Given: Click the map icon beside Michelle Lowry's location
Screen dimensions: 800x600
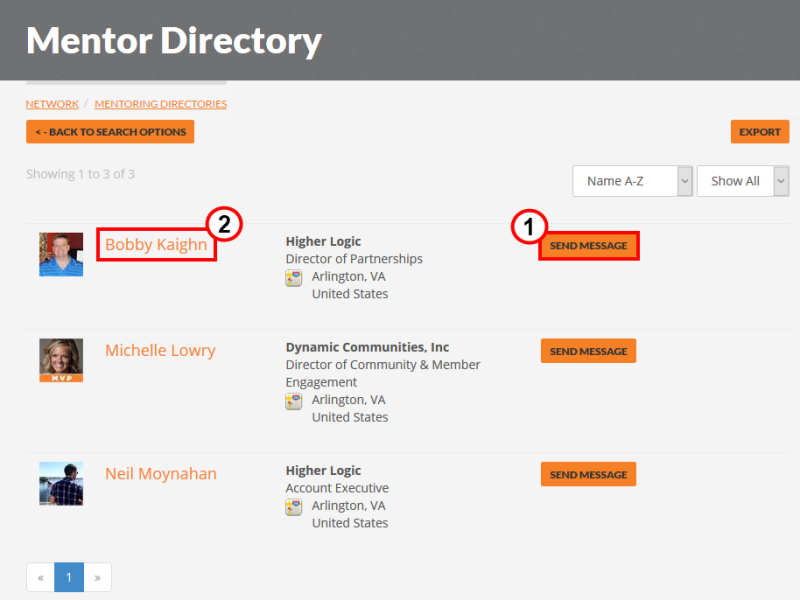Looking at the screenshot, I should (x=293, y=402).
